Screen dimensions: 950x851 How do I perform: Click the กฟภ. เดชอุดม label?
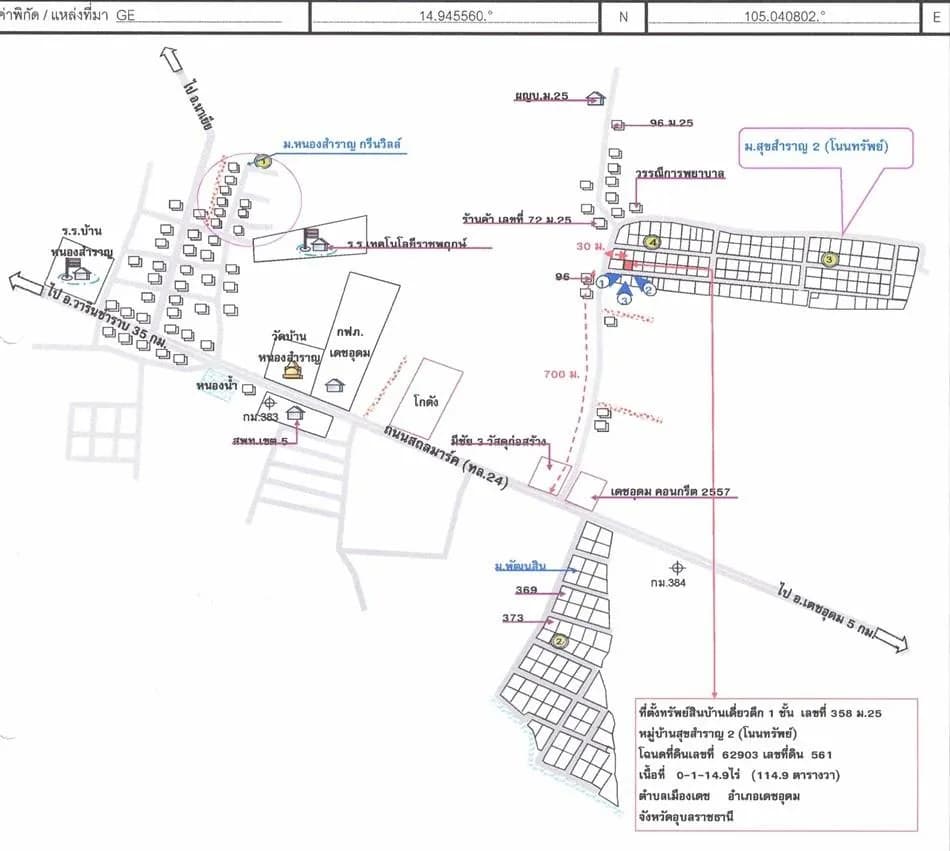350,342
